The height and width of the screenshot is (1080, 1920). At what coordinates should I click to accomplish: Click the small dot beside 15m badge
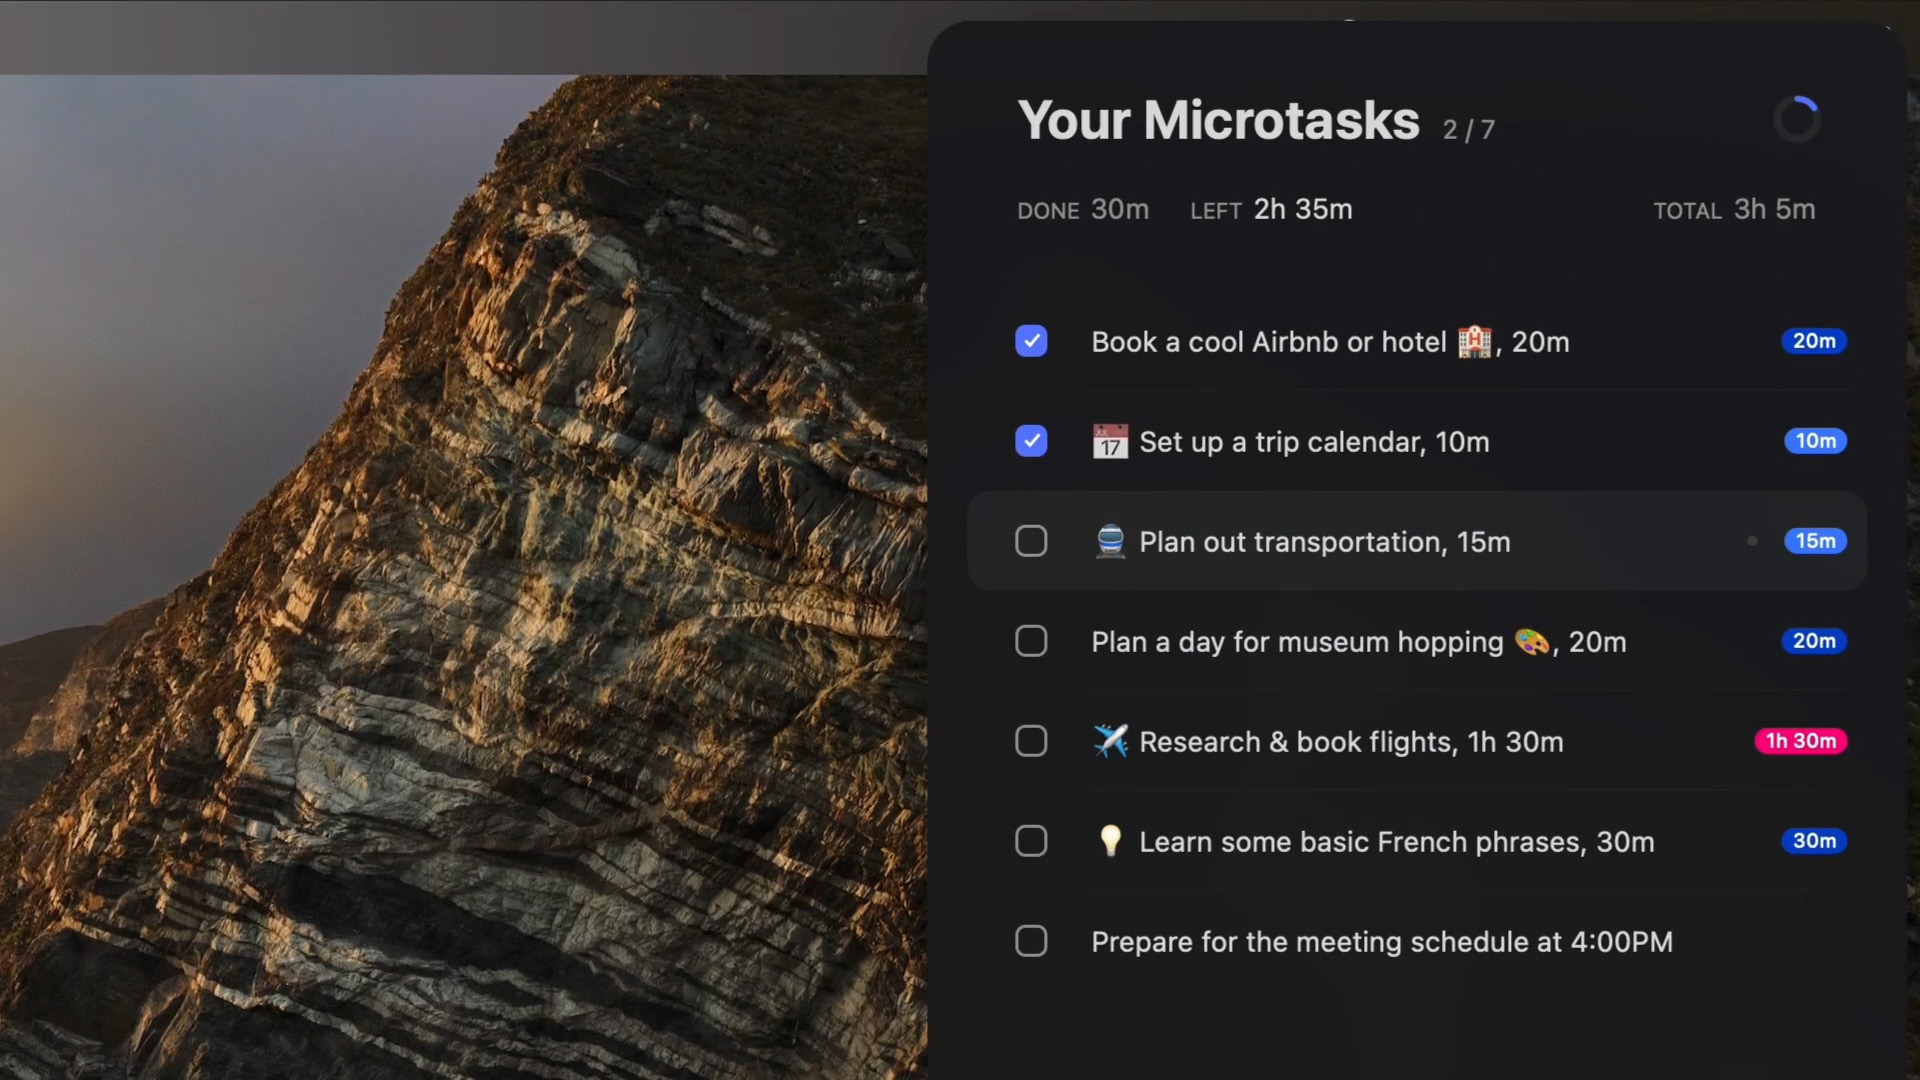(1752, 541)
